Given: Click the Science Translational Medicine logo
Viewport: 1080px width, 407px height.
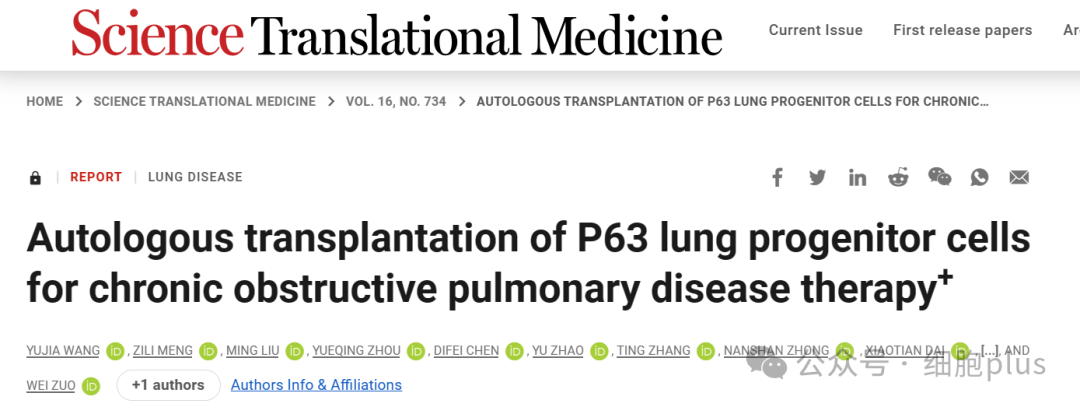Looking at the screenshot, I should click(x=397, y=32).
